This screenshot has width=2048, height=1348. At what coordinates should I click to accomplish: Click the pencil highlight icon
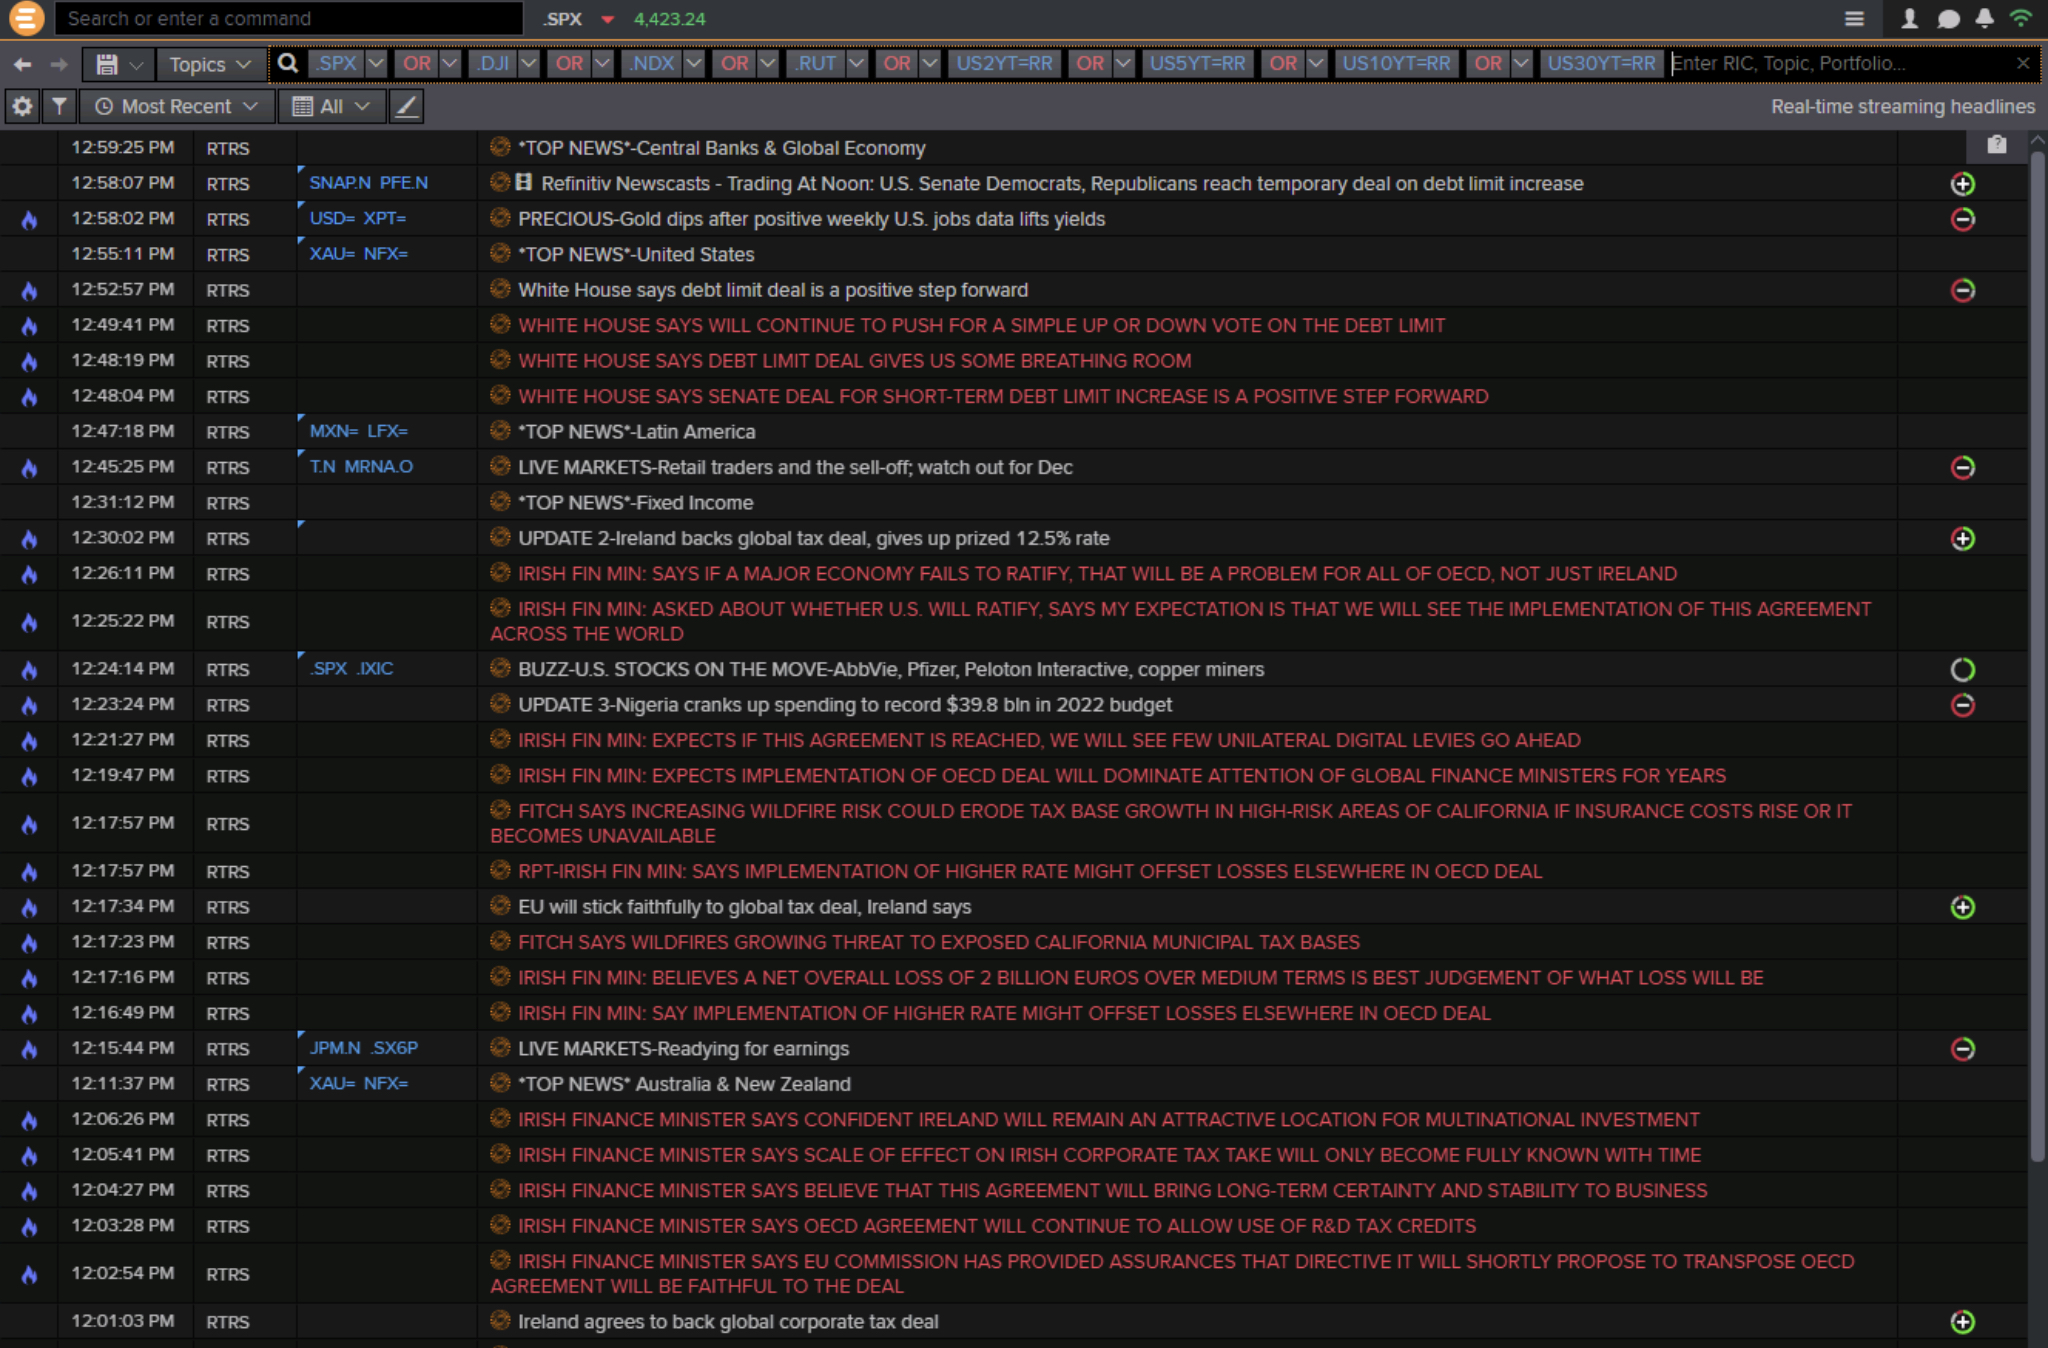click(406, 106)
